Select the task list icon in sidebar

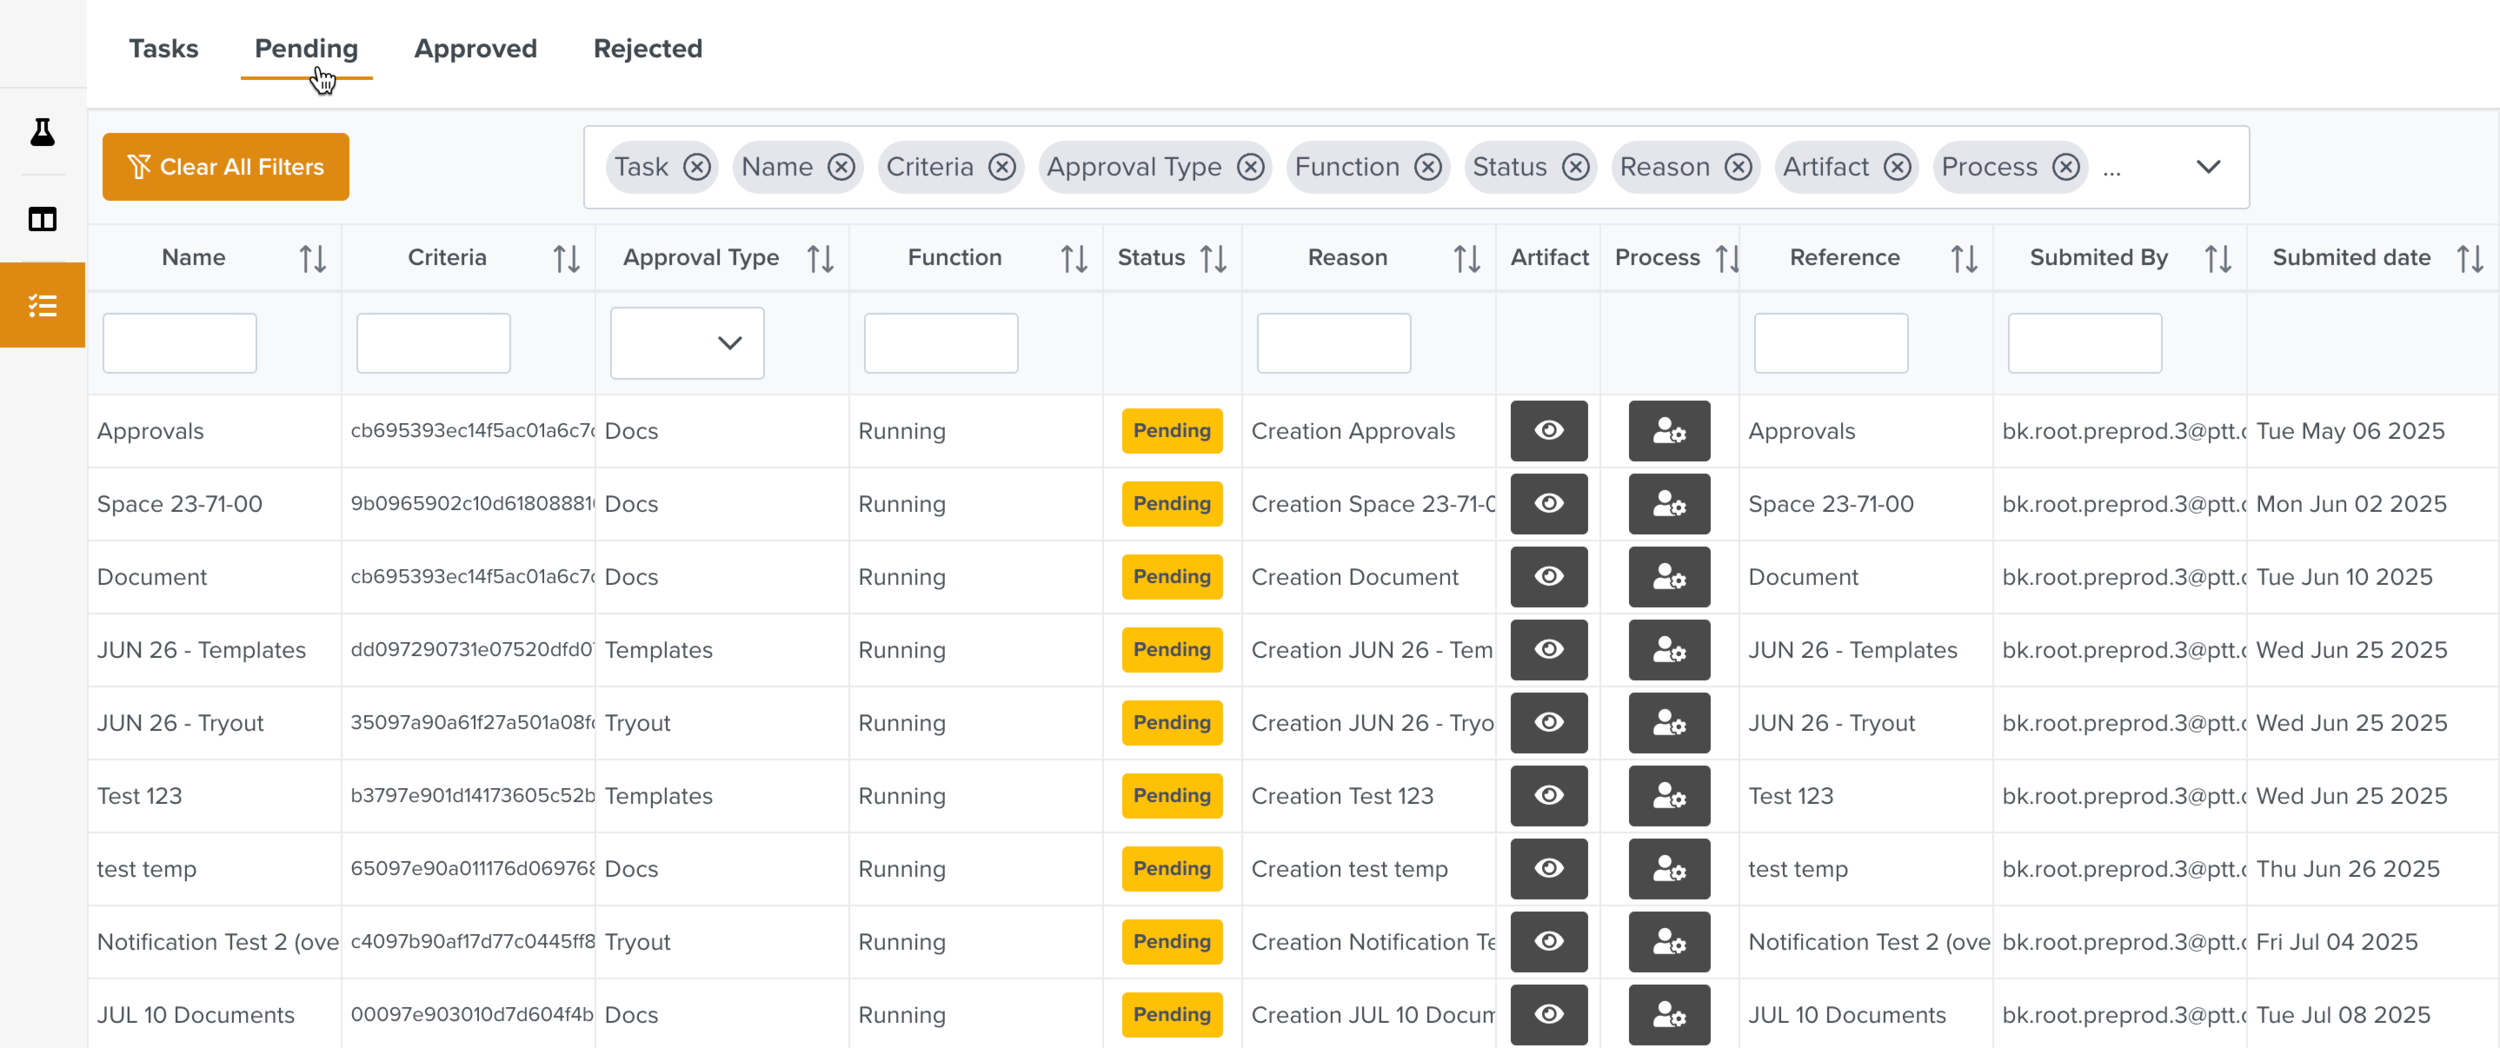coord(42,306)
